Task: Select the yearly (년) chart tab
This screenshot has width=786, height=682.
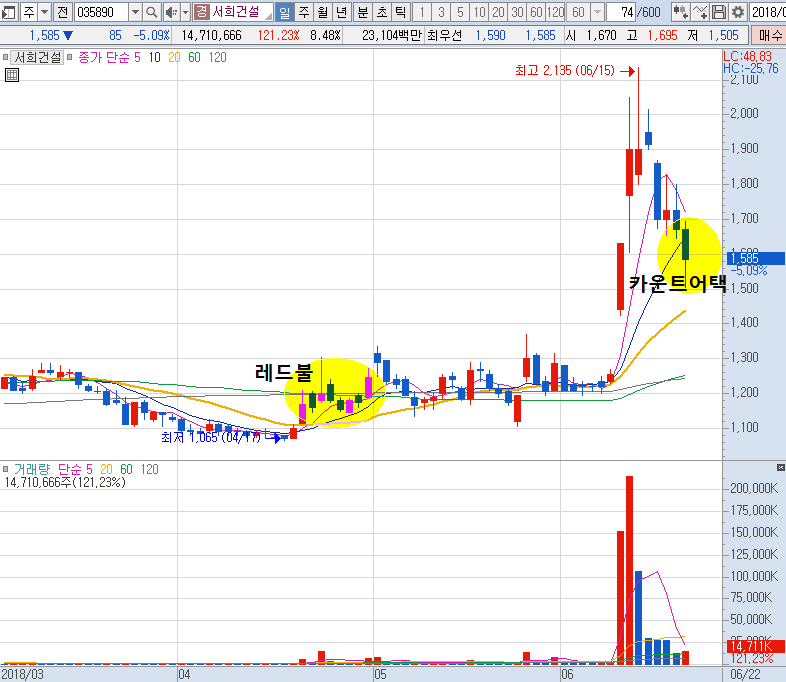Action: click(341, 12)
